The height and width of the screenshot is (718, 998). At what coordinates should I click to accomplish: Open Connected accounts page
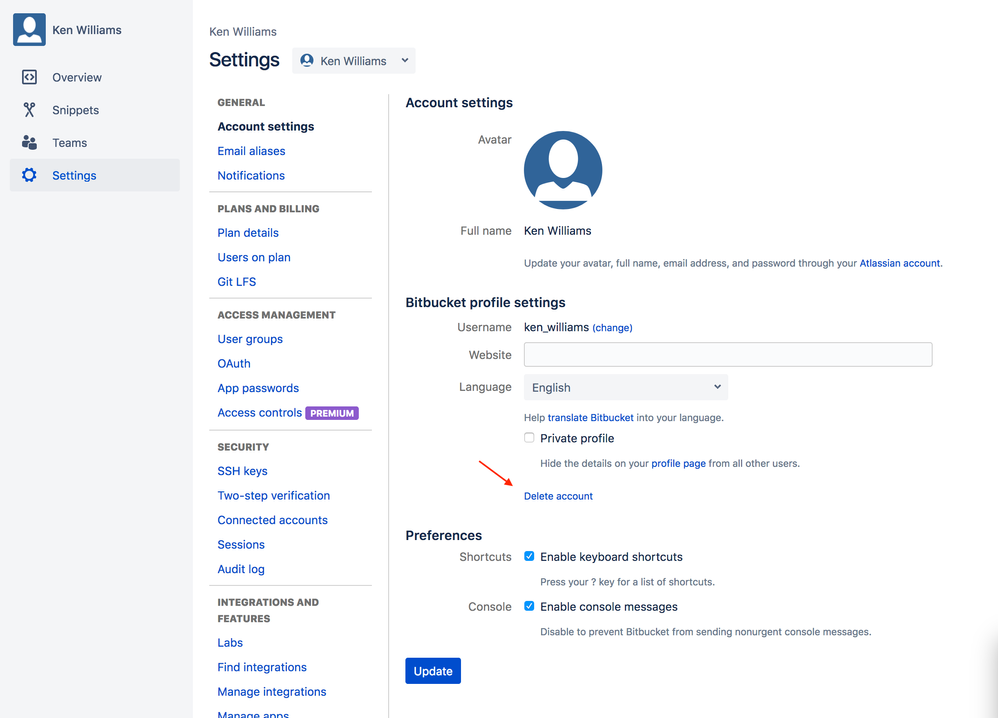click(x=272, y=520)
